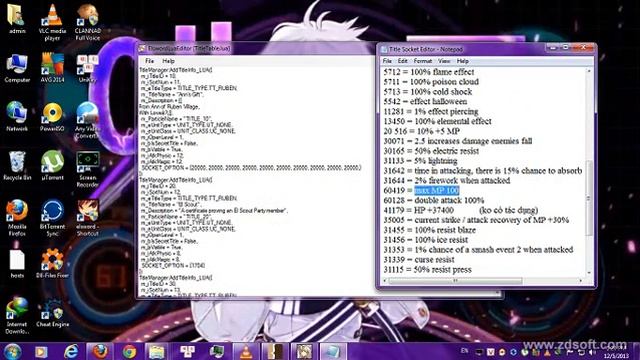Screen dimensions: 640x360
Task: Open Help menu in Lua editor window
Action: point(169,61)
